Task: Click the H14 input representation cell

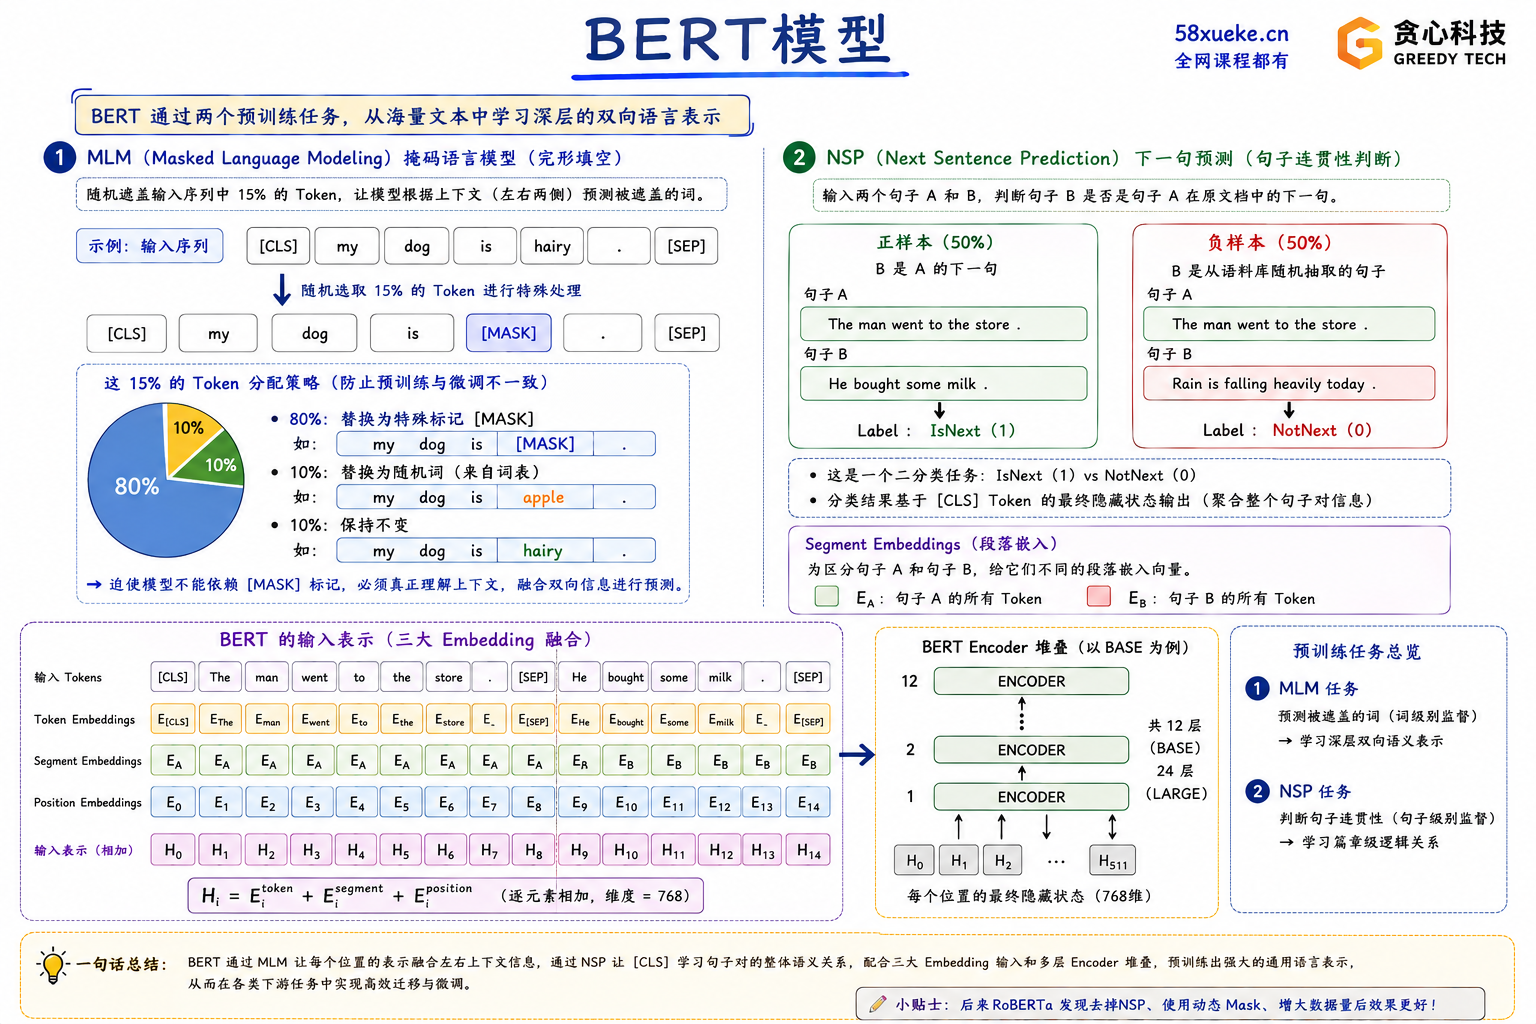Action: 808,851
